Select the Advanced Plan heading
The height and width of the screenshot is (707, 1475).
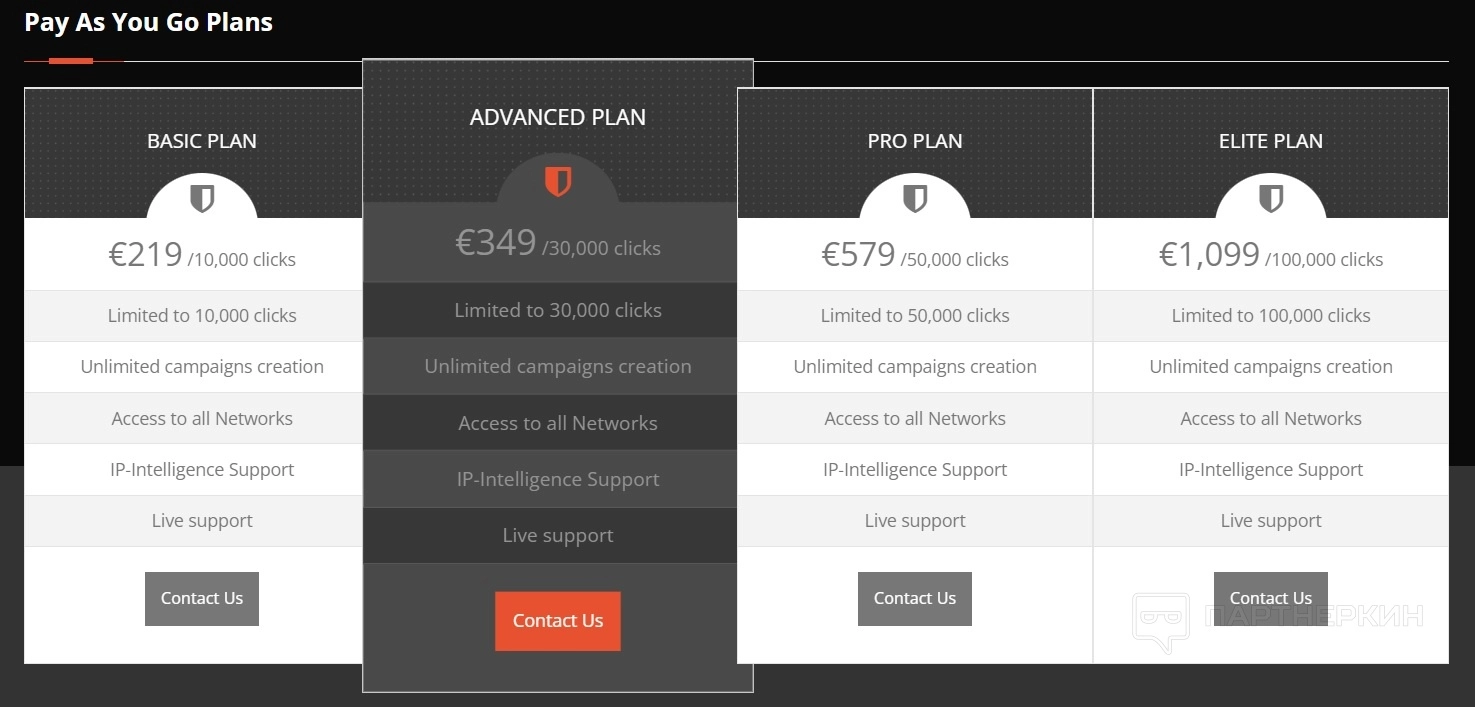[558, 117]
